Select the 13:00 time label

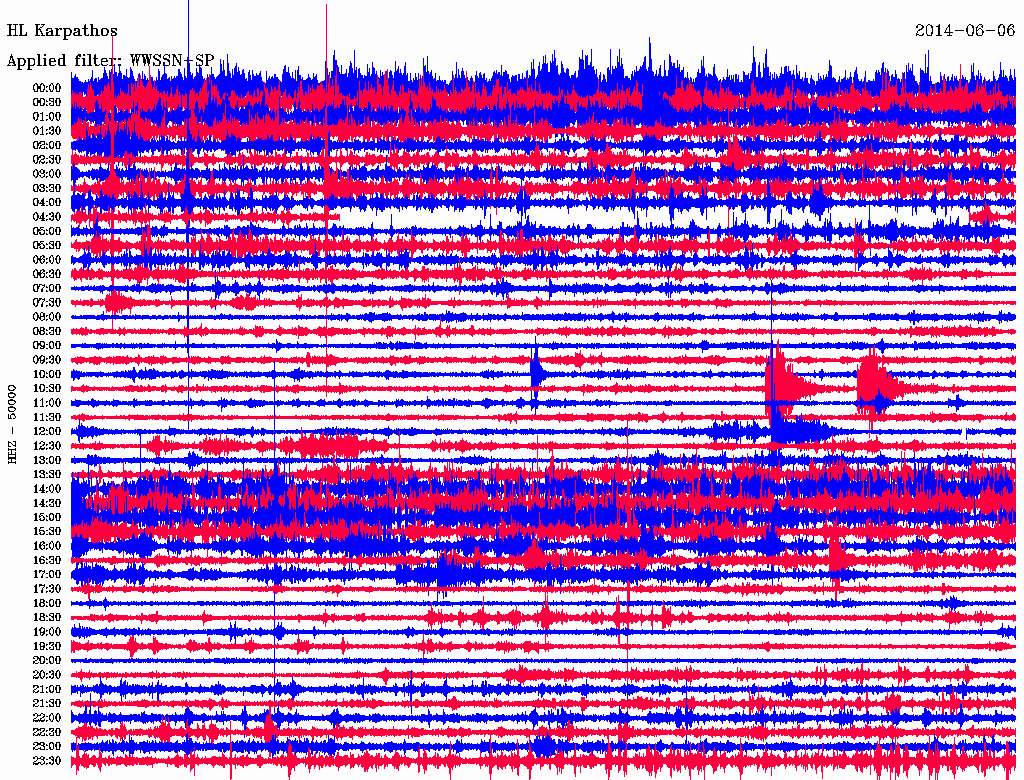pos(47,460)
